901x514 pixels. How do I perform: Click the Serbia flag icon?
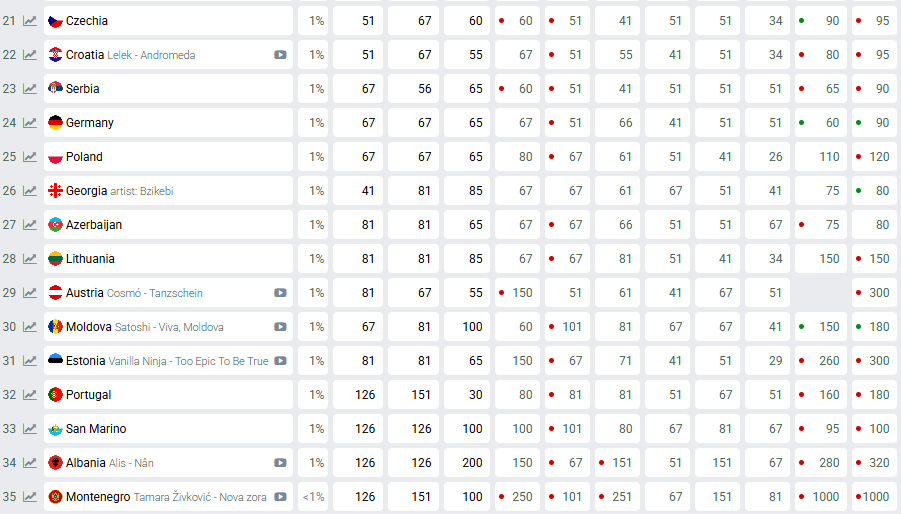[56, 89]
